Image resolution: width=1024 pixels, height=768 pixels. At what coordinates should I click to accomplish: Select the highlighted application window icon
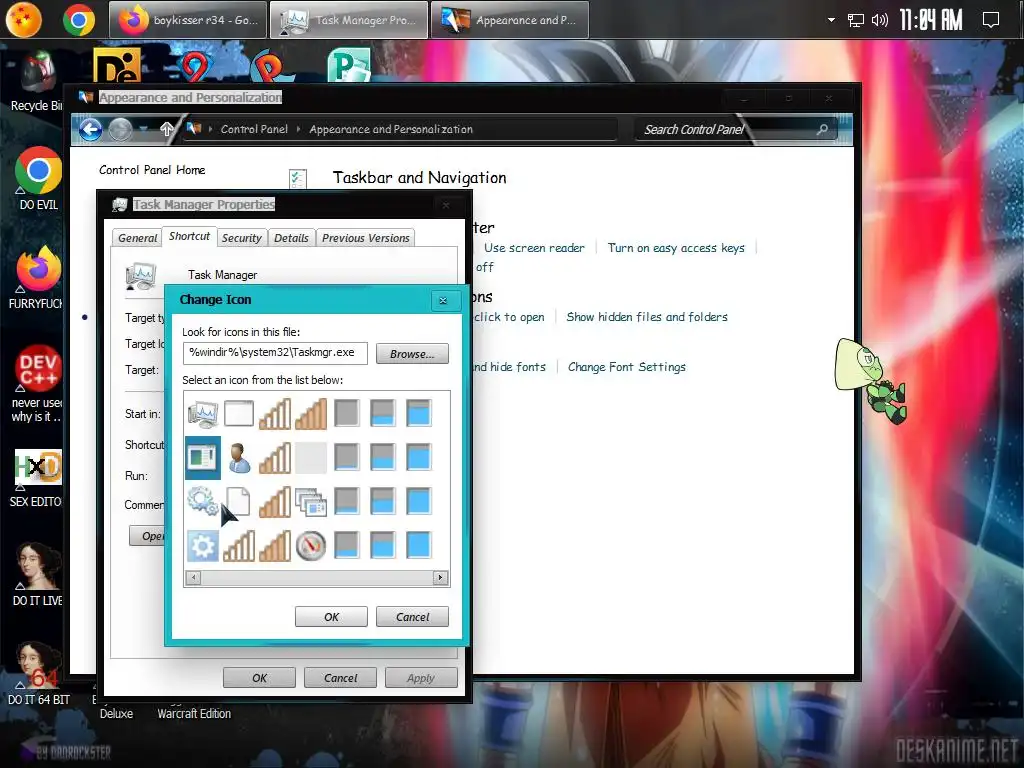coord(202,458)
